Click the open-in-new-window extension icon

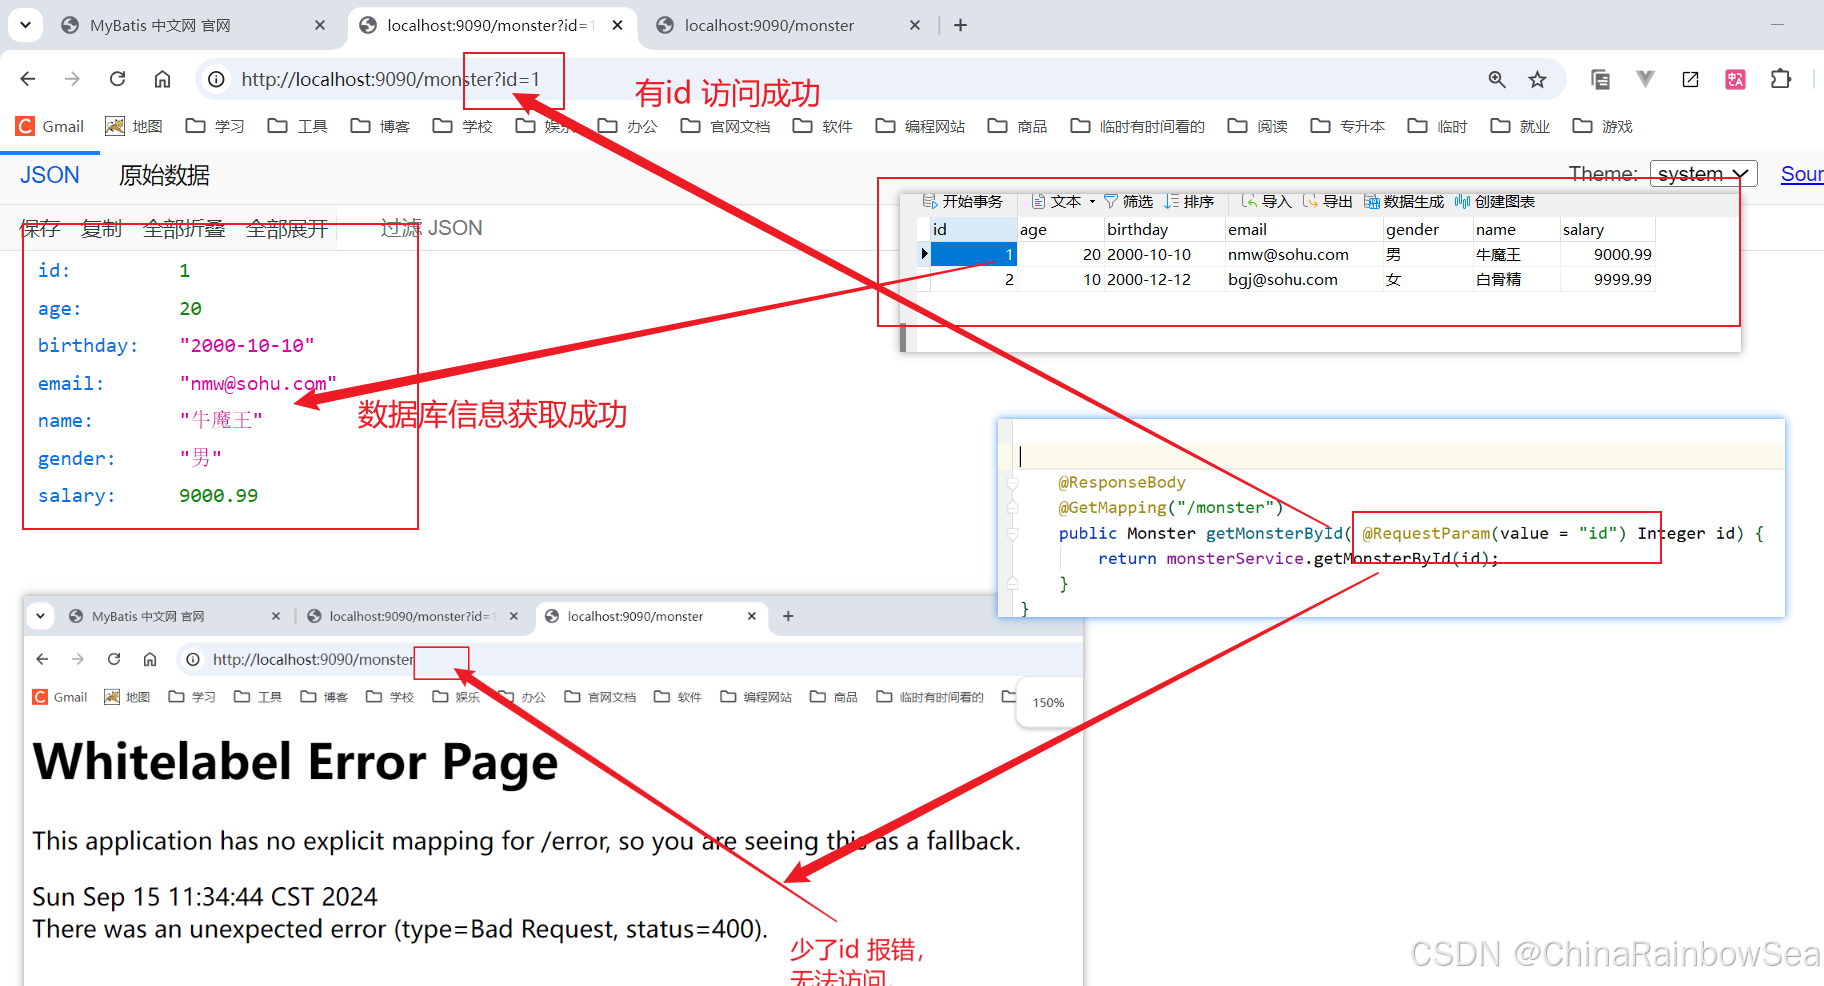(1690, 79)
